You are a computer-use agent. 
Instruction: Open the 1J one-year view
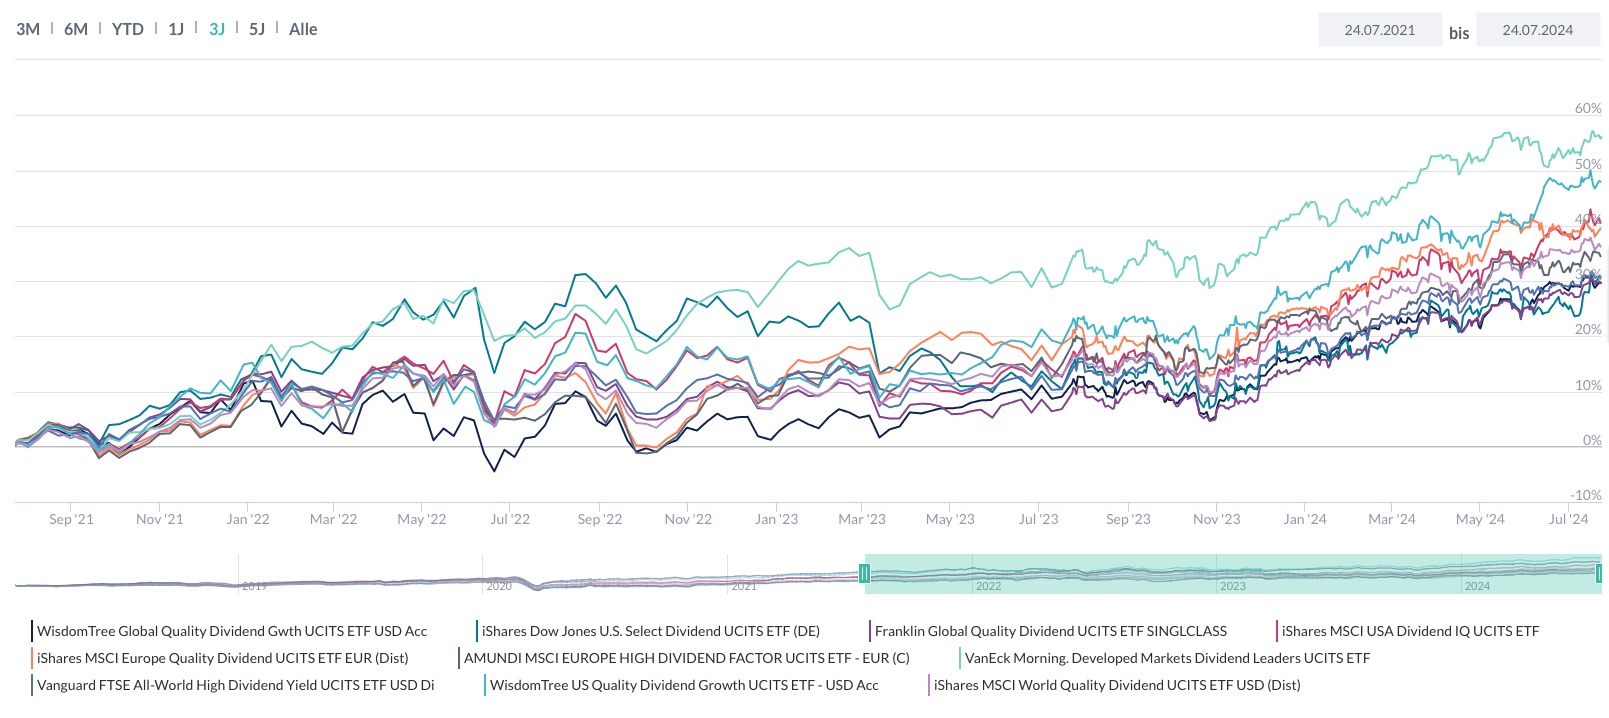pyautogui.click(x=177, y=29)
